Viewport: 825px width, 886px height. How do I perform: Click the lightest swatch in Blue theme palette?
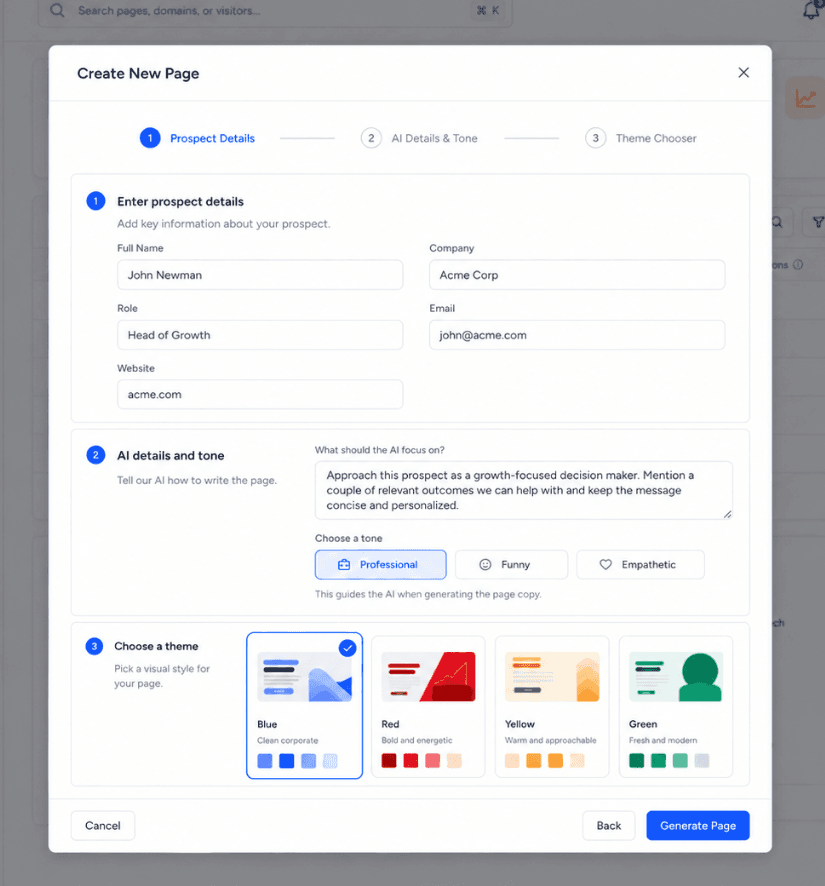tap(331, 761)
